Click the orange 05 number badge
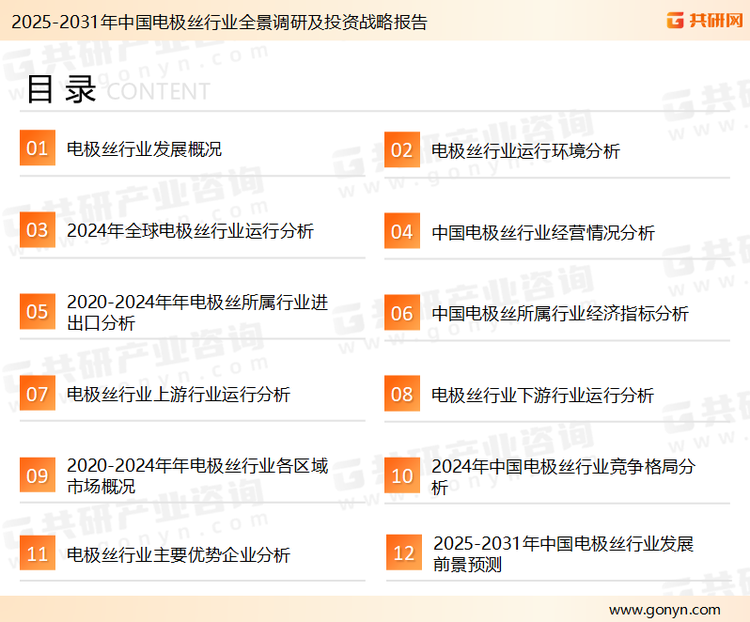 [x=37, y=311]
